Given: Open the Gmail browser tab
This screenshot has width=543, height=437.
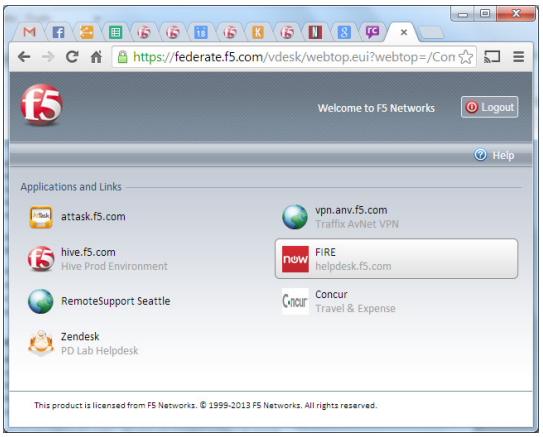Looking at the screenshot, I should pyautogui.click(x=29, y=32).
